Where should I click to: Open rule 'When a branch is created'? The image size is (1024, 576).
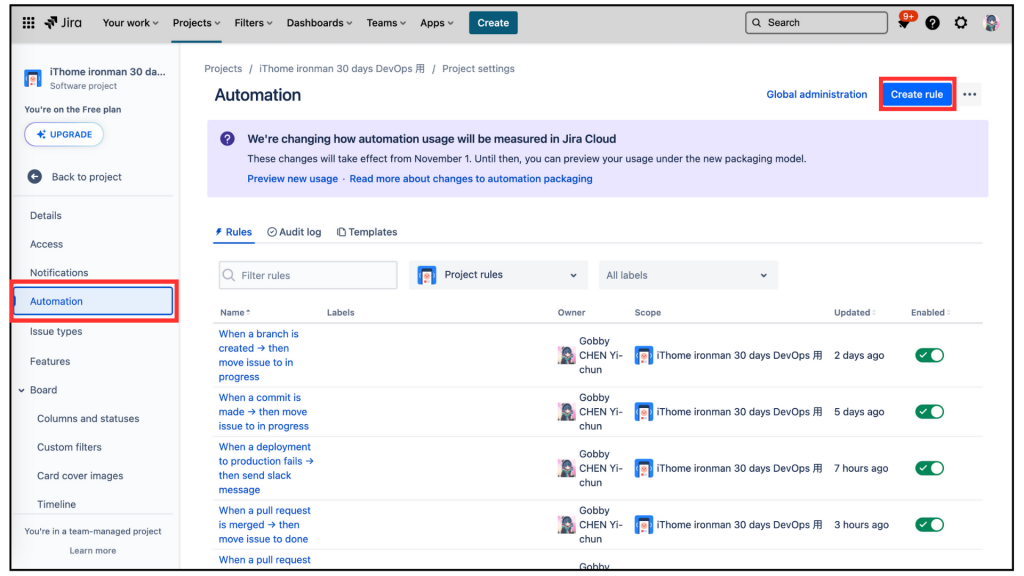(259, 355)
